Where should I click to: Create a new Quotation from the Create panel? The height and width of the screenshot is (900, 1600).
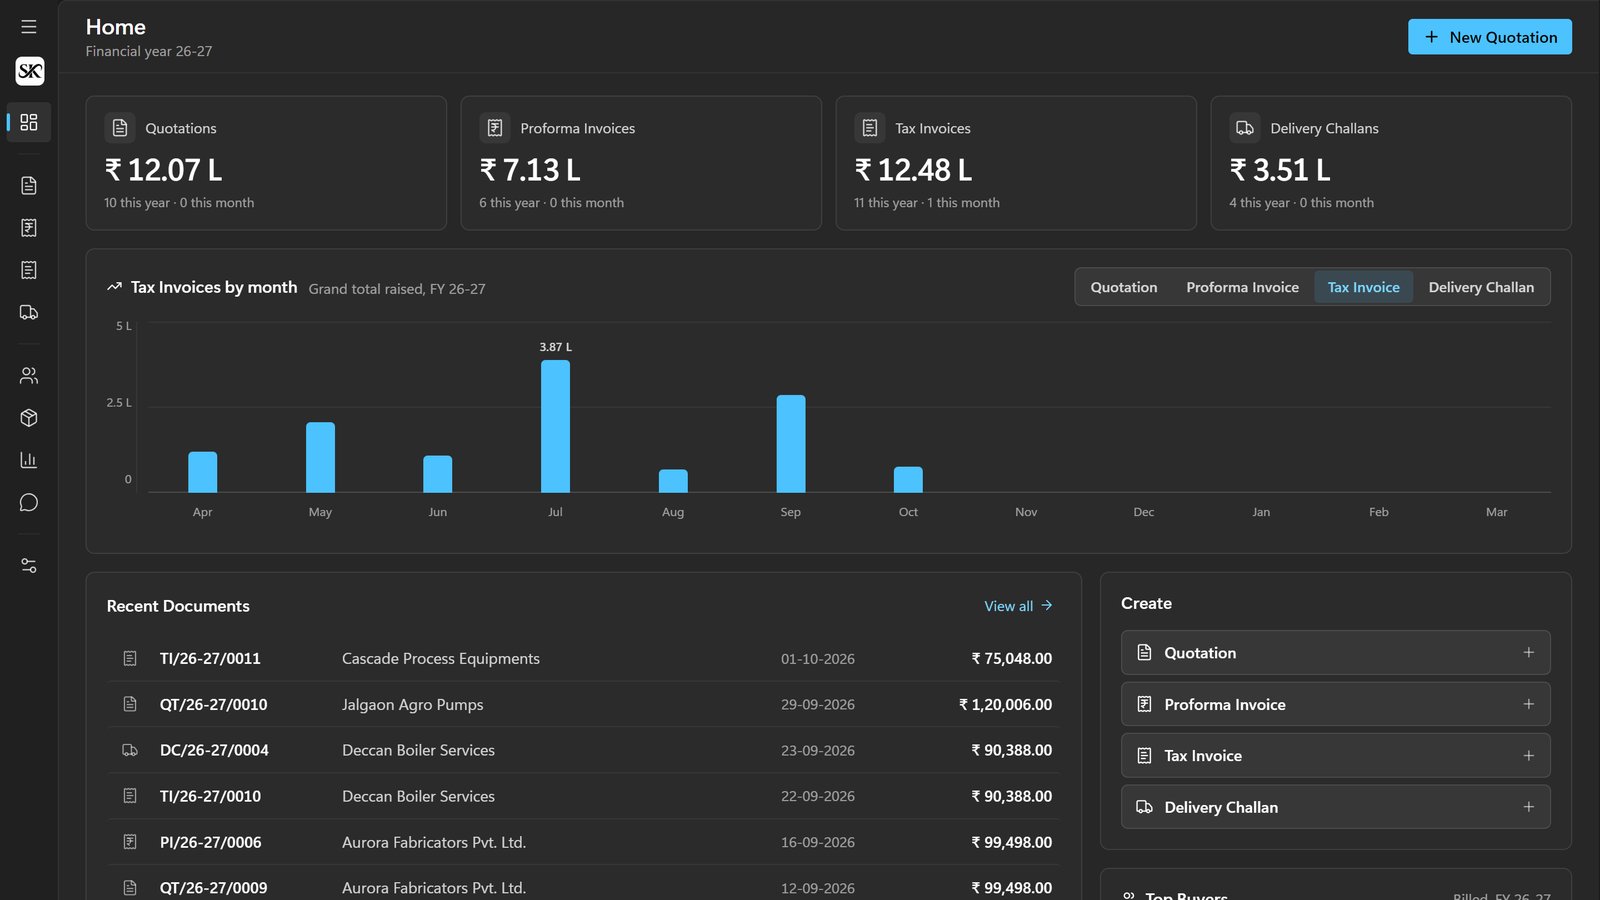tap(1335, 653)
